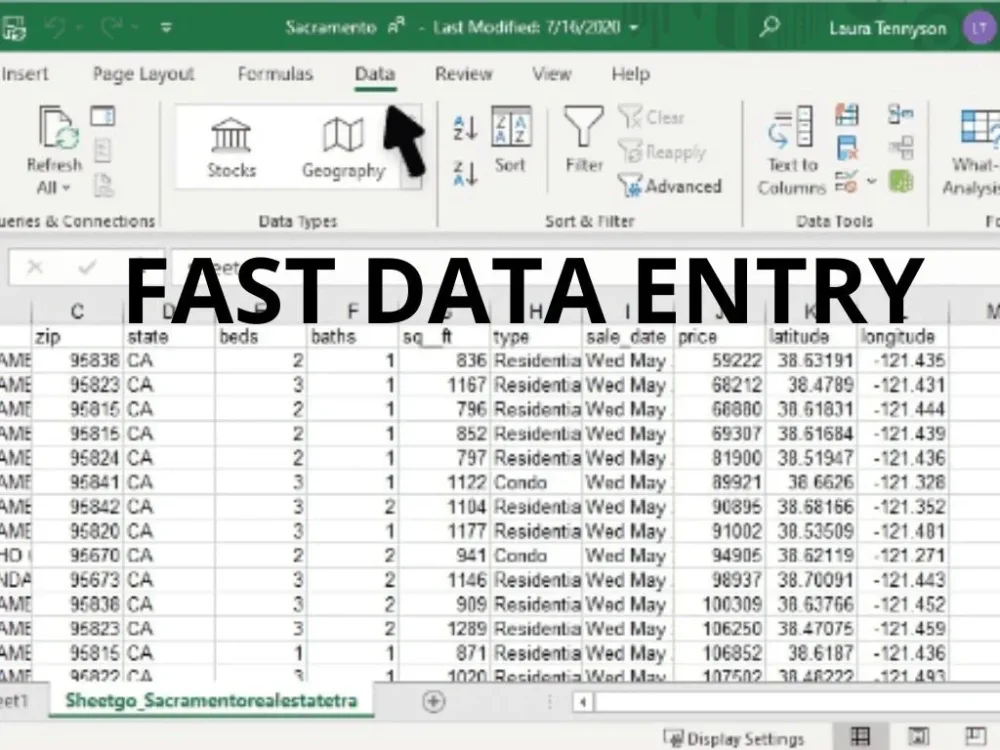This screenshot has height=750, width=1000.
Task: Click the Edit Links icon
Action: point(104,186)
